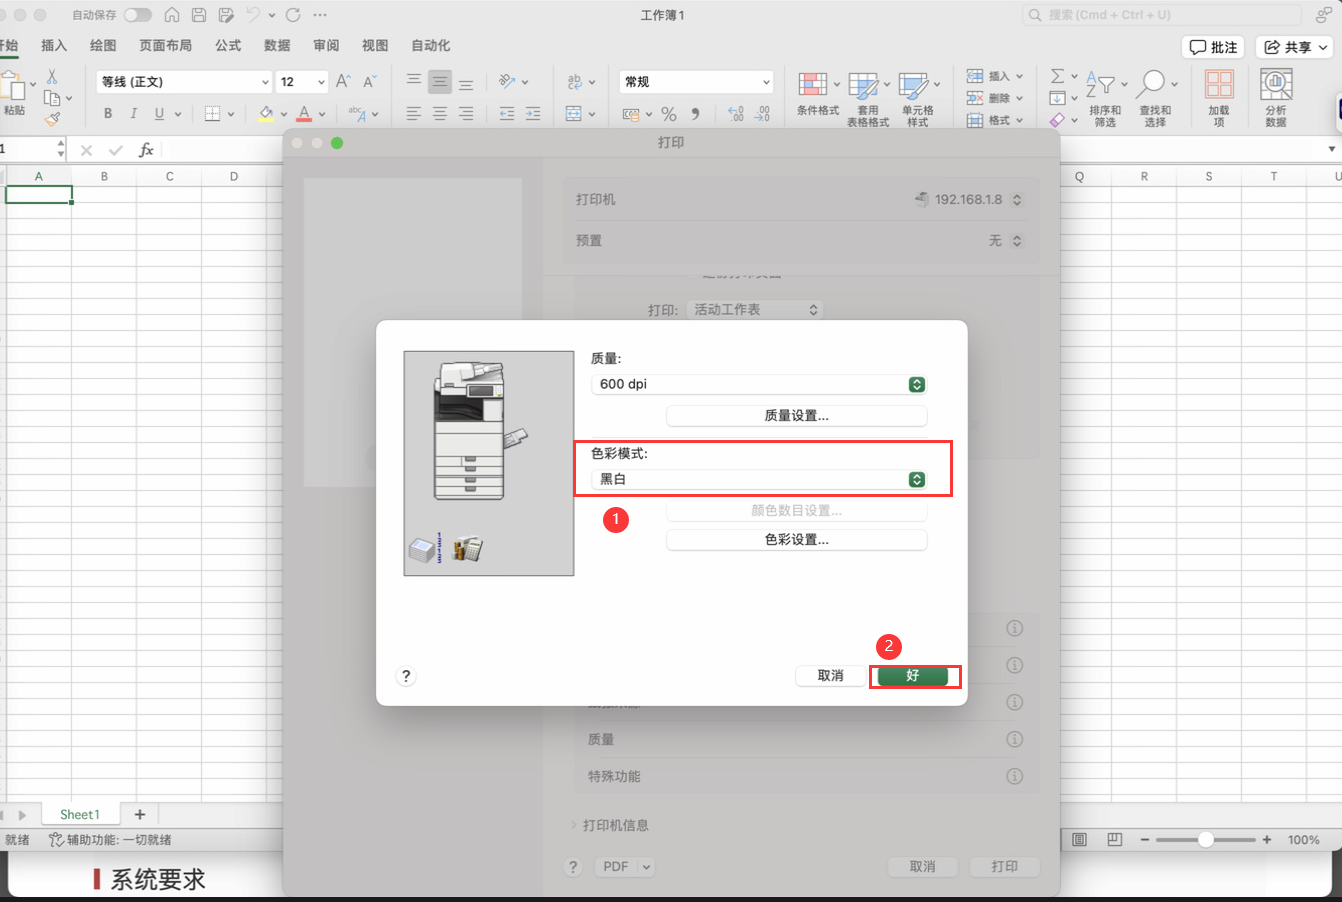Click the 质量设置... button

[796, 415]
